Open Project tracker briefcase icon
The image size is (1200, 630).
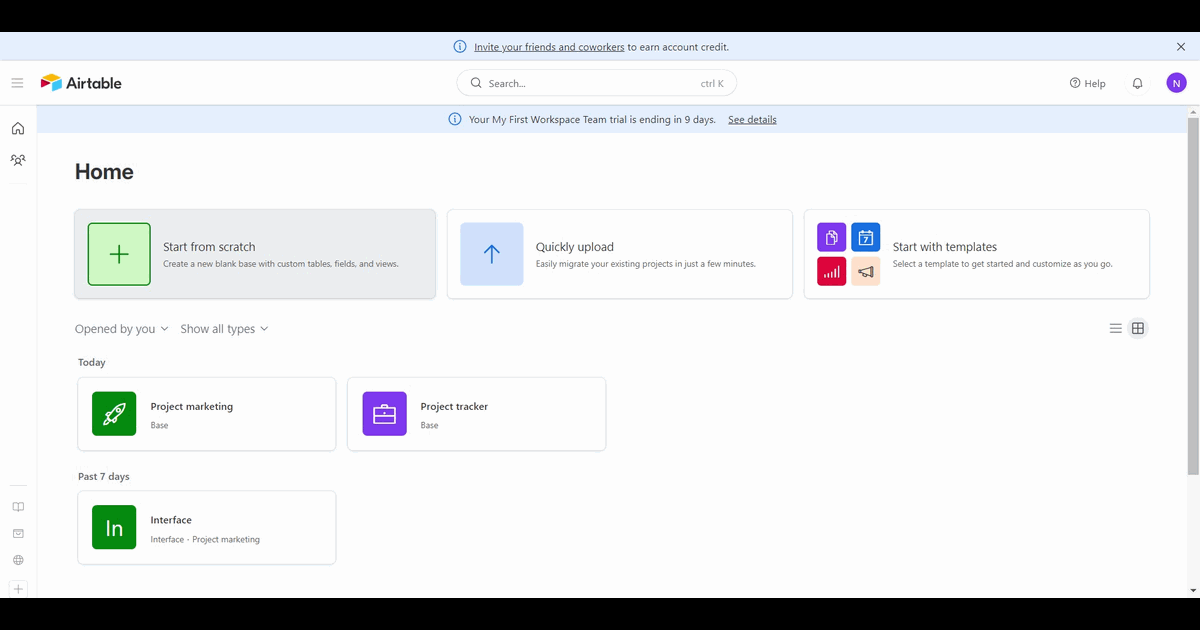384,414
